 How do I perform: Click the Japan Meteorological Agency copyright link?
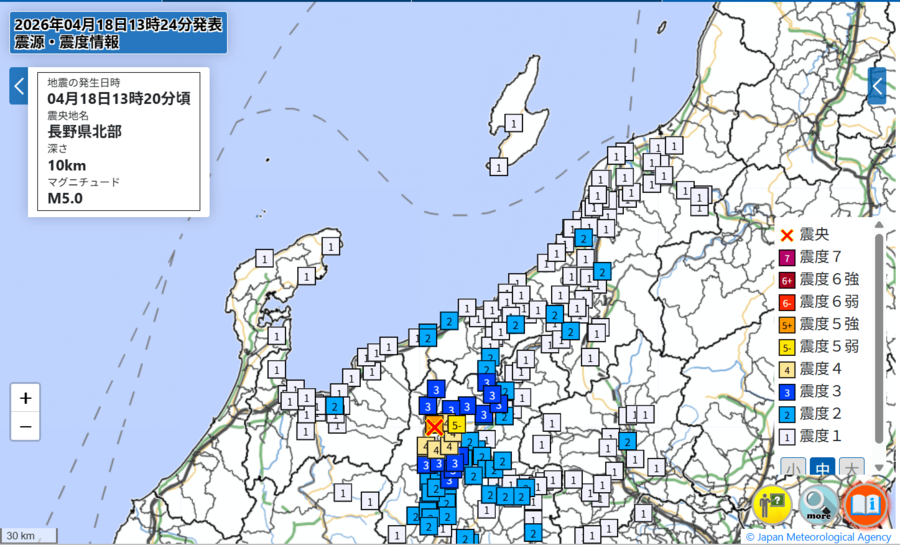point(821,537)
